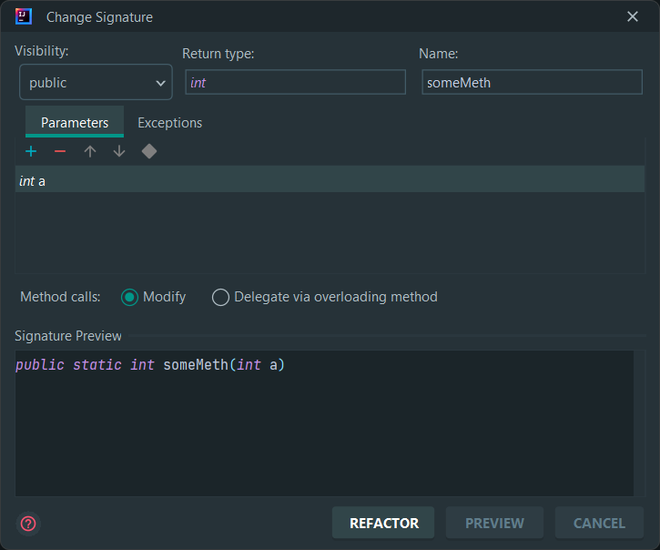This screenshot has height=550, width=660.
Task: Click the add parameter plus icon
Action: click(x=31, y=151)
